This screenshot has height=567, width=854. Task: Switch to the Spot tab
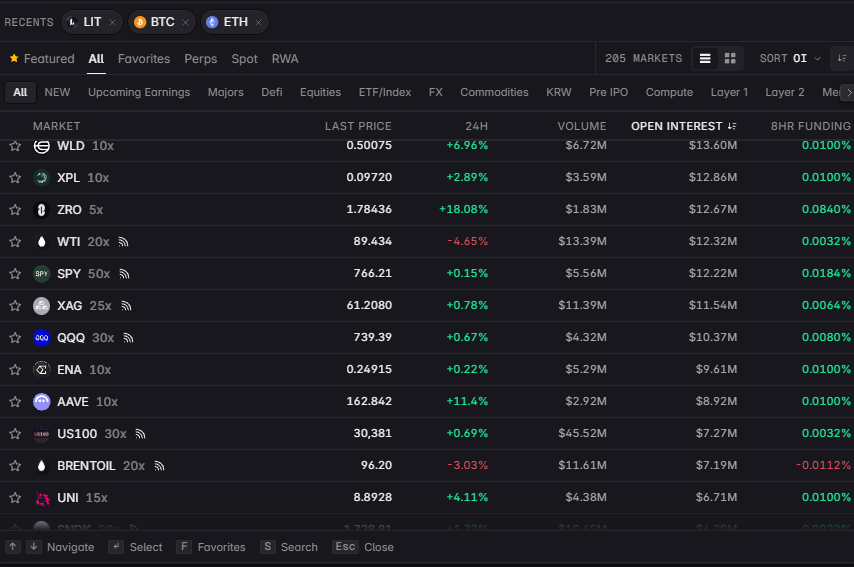coord(244,59)
